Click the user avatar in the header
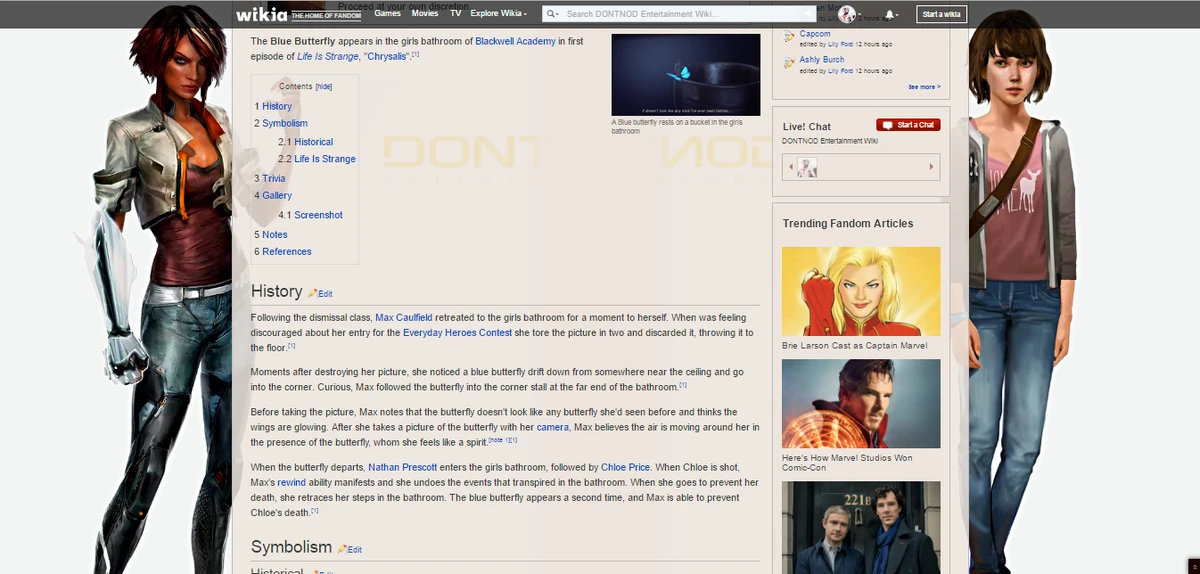 point(846,14)
